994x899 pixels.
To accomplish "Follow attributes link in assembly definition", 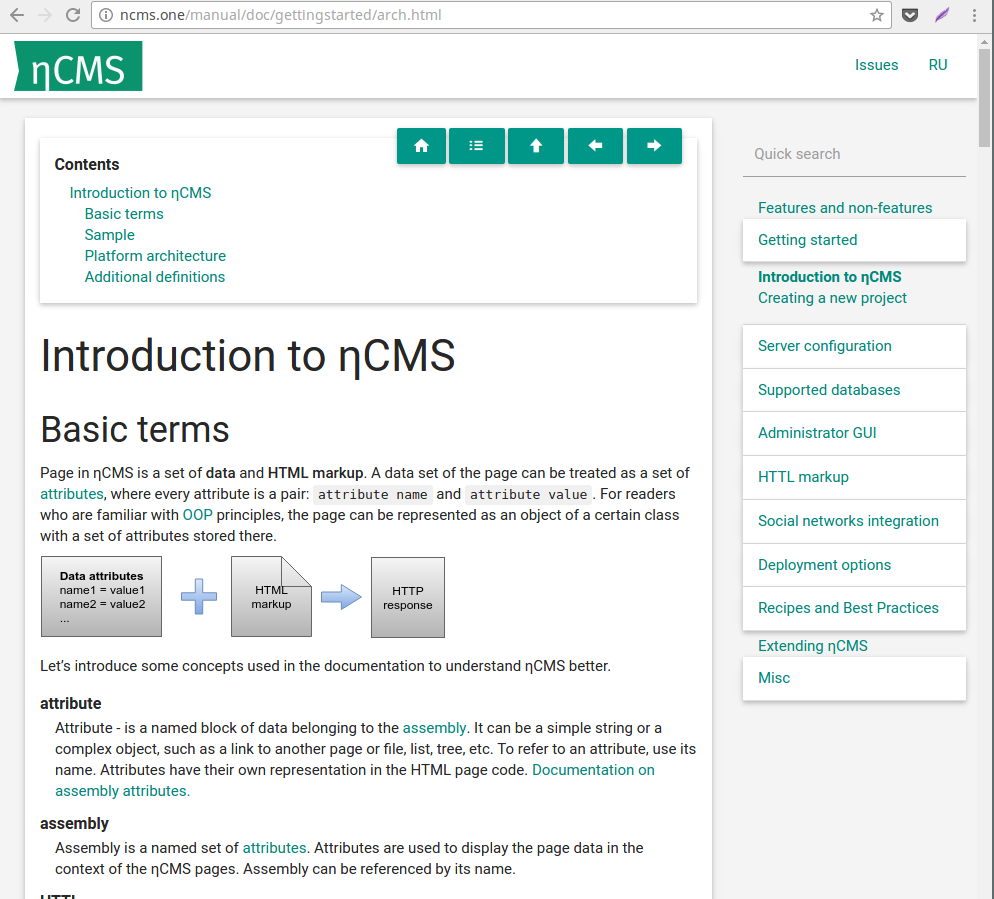I will tap(274, 848).
